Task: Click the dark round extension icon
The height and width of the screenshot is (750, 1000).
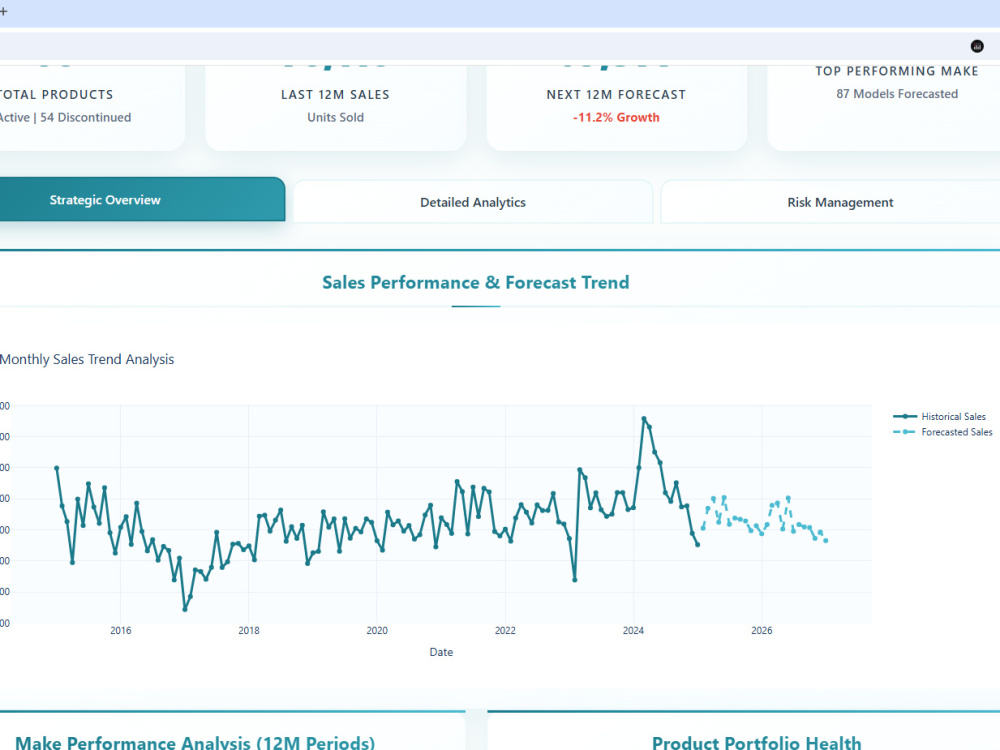Action: pyautogui.click(x=976, y=46)
